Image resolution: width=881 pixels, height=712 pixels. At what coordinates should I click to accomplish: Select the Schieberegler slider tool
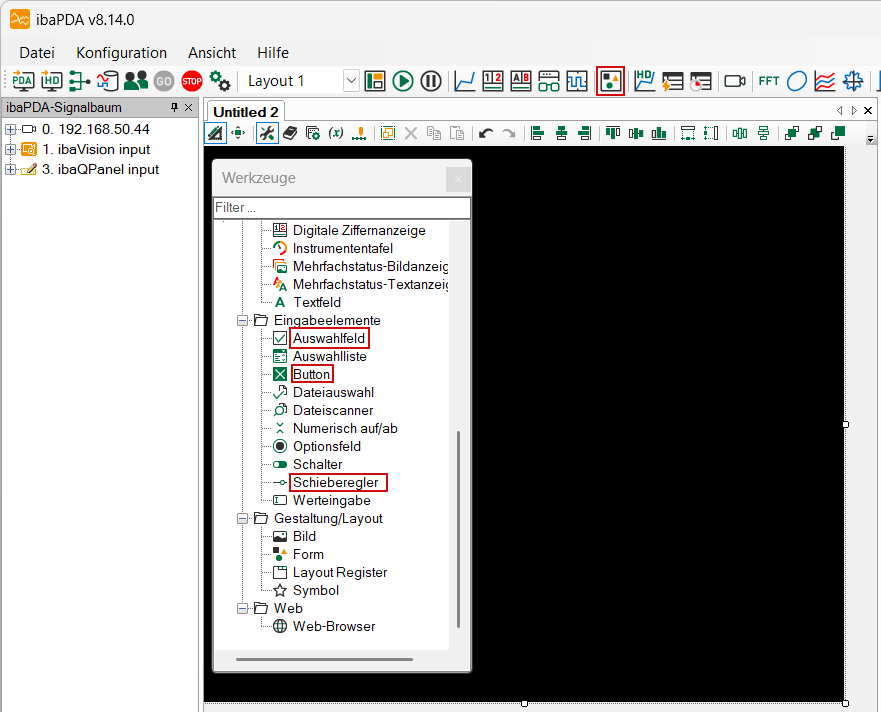point(336,482)
